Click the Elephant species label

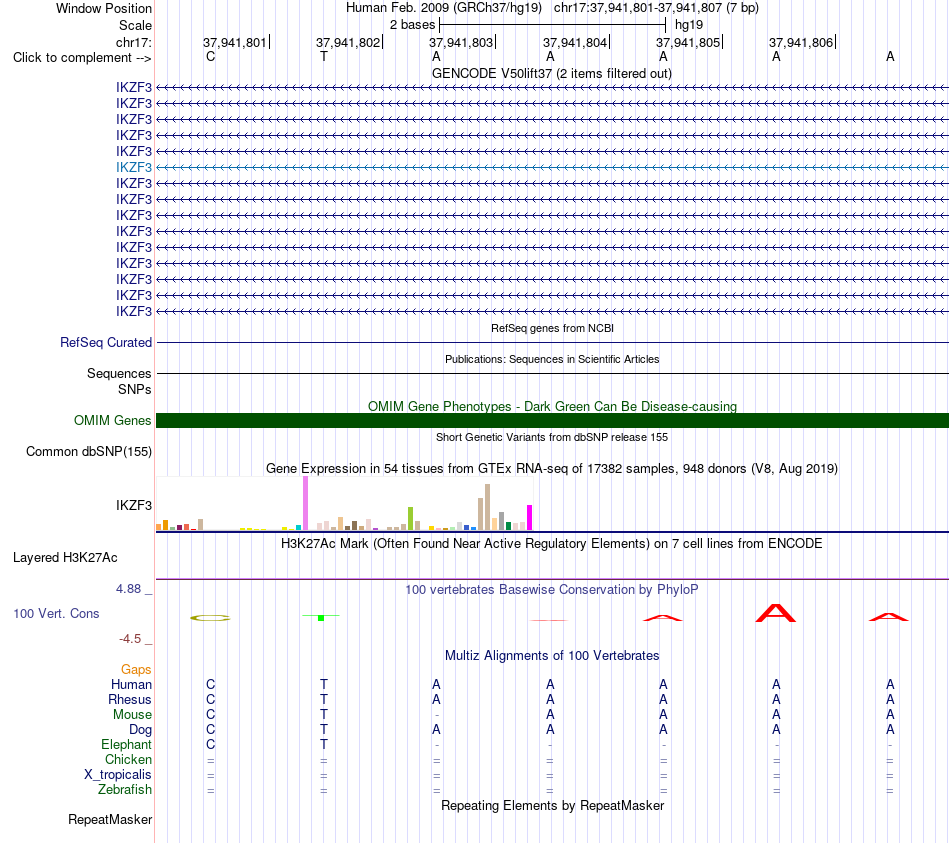tap(126, 744)
